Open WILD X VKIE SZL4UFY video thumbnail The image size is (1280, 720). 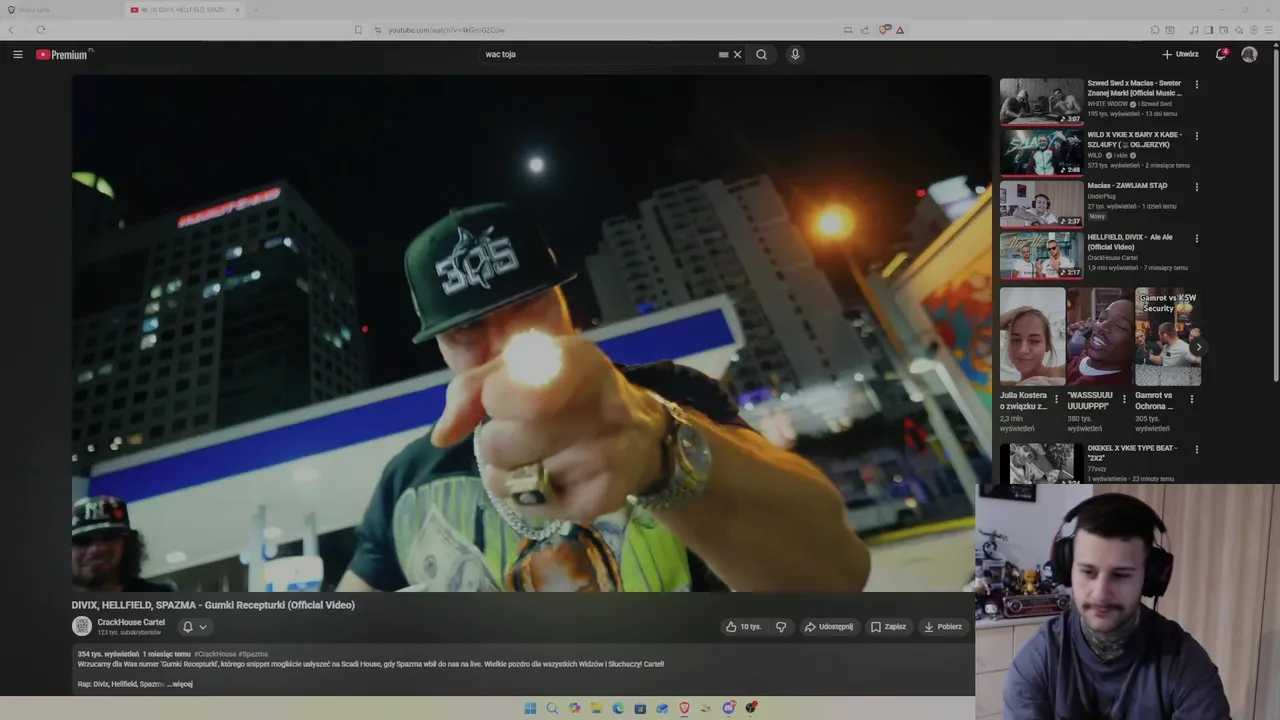tap(1041, 152)
